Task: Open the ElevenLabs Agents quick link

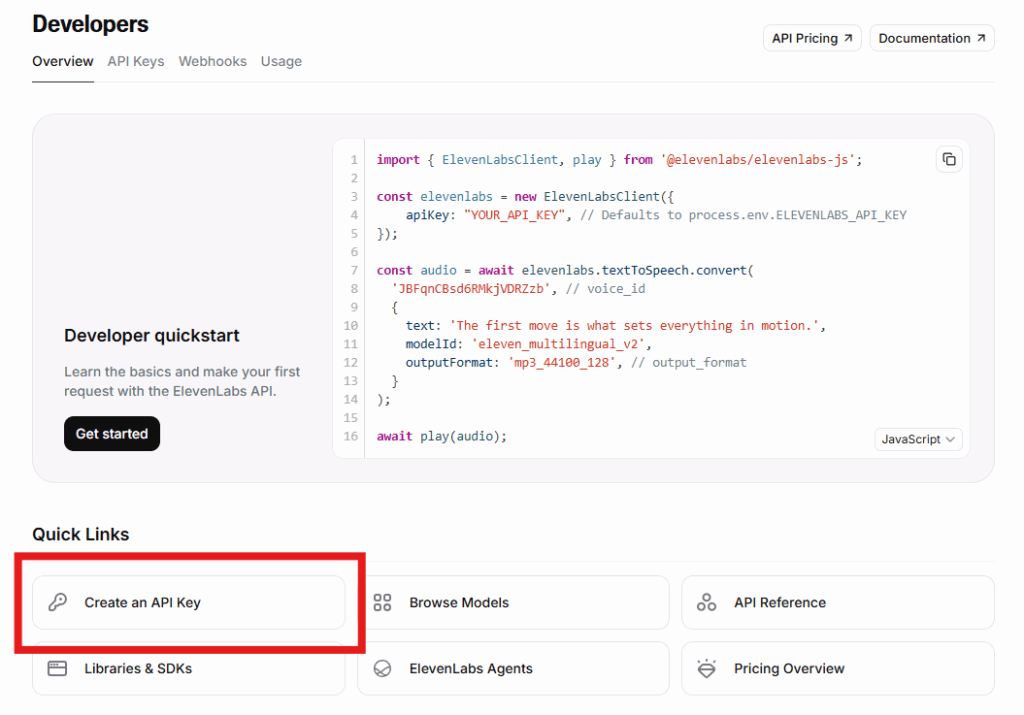Action: tap(513, 668)
